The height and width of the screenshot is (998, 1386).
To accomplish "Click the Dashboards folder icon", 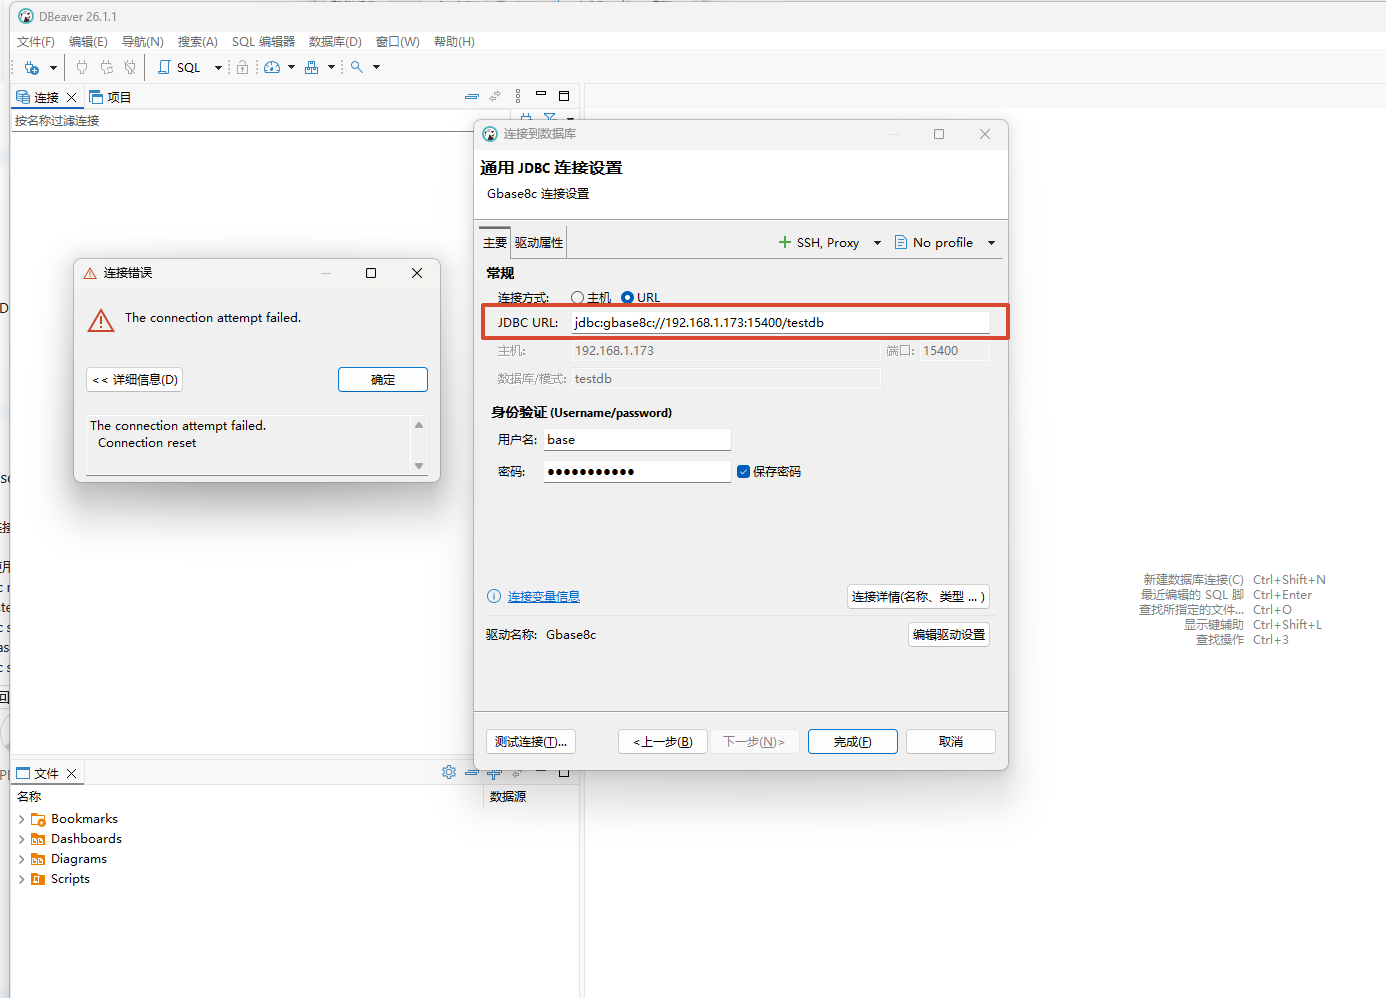I will (x=38, y=839).
